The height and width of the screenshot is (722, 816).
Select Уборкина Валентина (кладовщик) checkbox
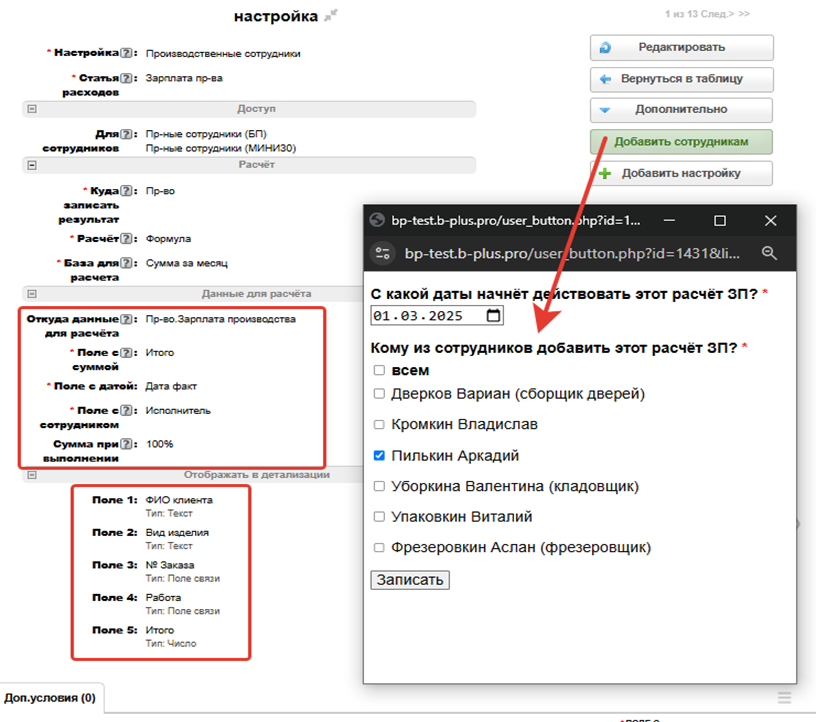(x=379, y=486)
